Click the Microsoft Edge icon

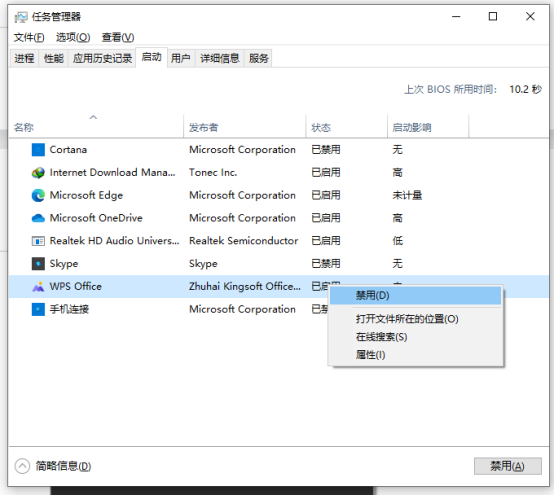tap(38, 195)
